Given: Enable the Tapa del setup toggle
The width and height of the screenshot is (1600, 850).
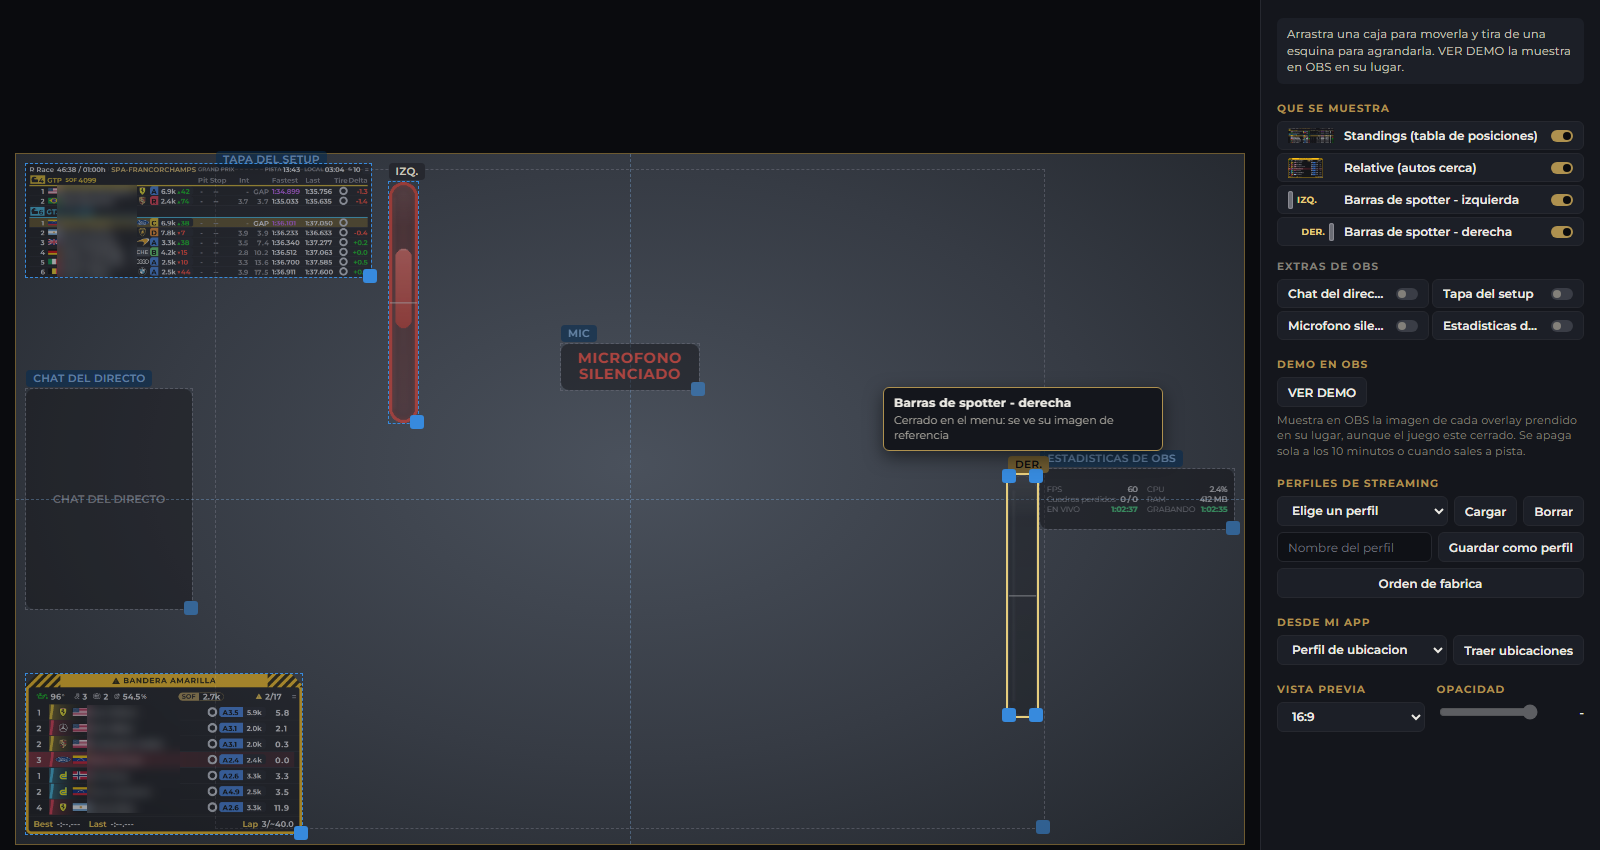Looking at the screenshot, I should click(1562, 294).
